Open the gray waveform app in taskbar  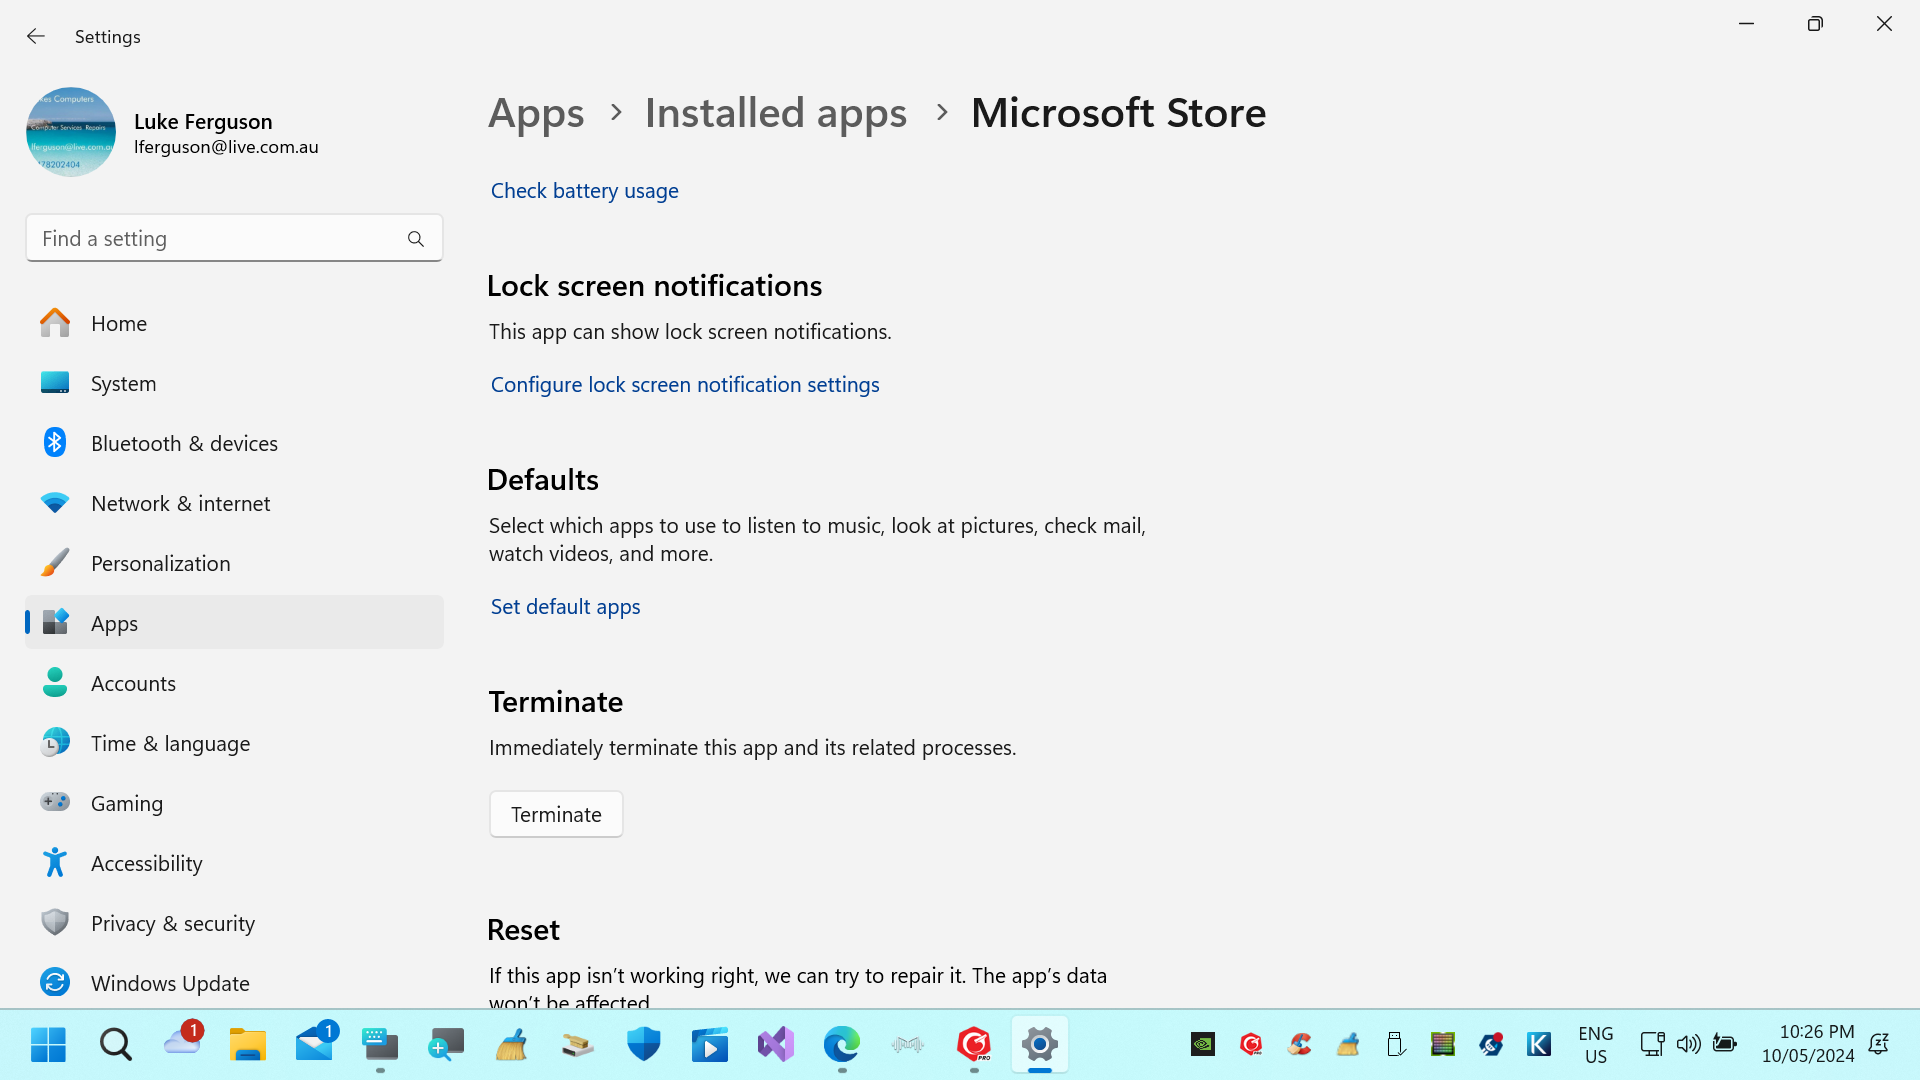coord(908,1045)
